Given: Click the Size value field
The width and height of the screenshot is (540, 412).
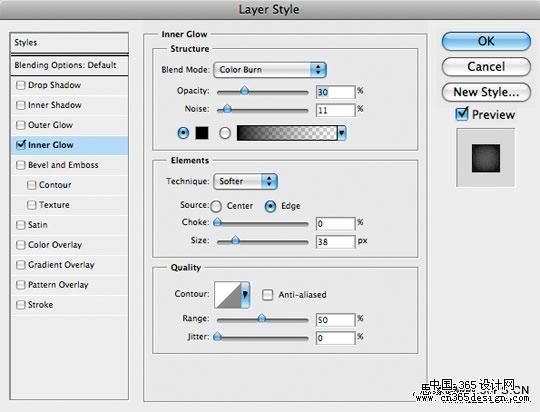Looking at the screenshot, I should coord(335,242).
